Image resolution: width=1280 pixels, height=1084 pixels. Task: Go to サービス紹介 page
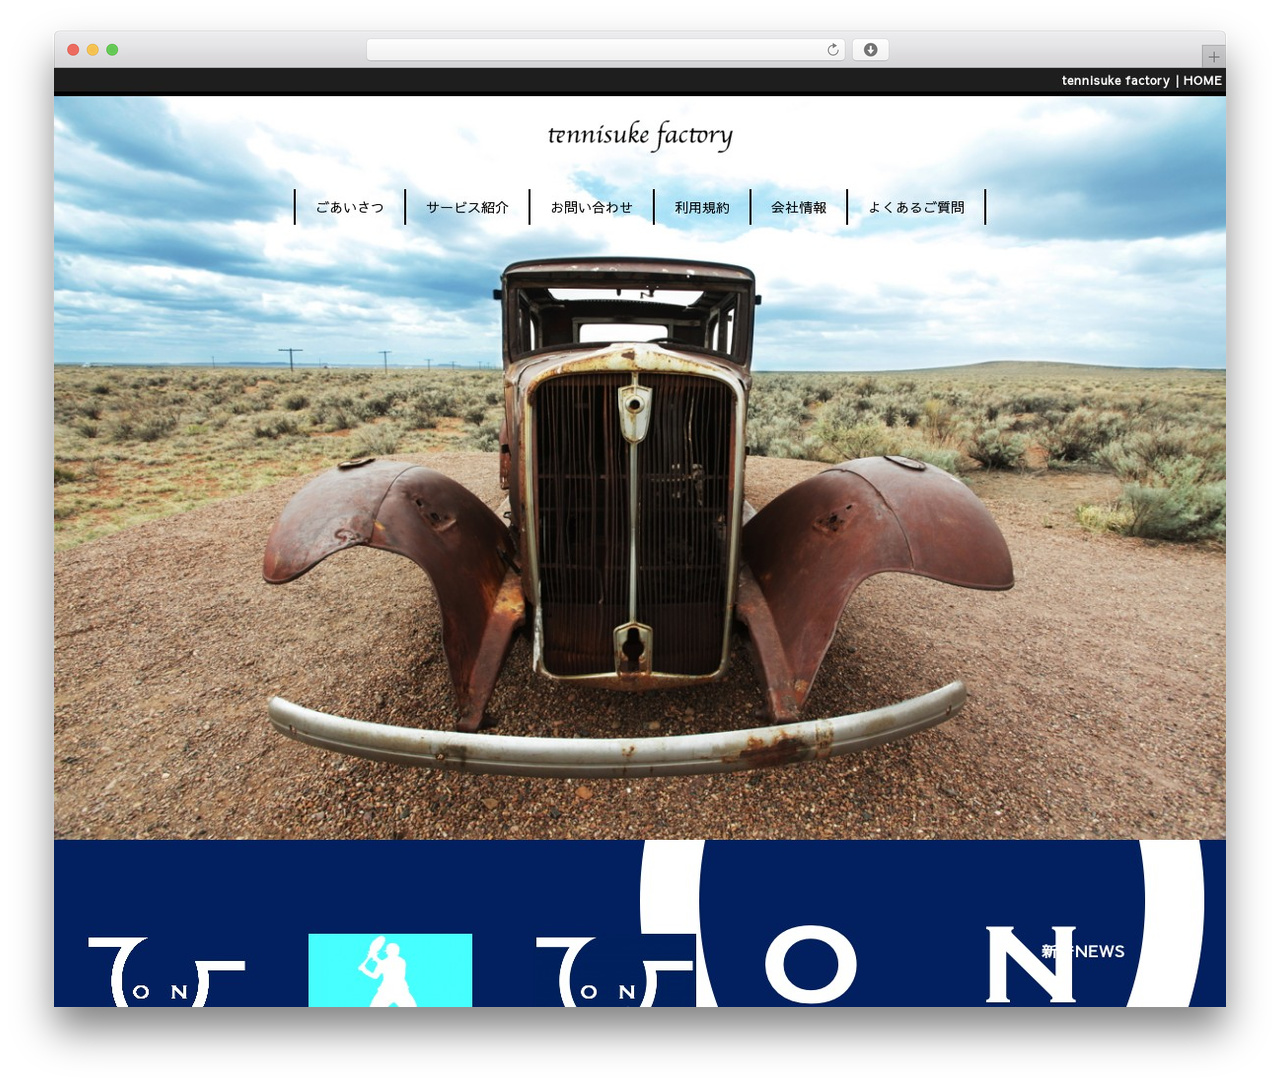point(467,207)
